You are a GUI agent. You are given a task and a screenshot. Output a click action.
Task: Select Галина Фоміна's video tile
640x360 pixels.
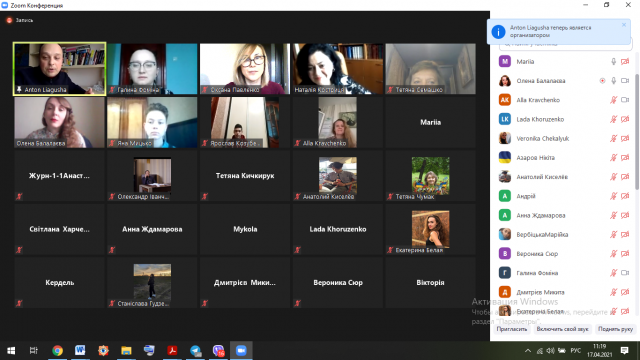[152, 69]
